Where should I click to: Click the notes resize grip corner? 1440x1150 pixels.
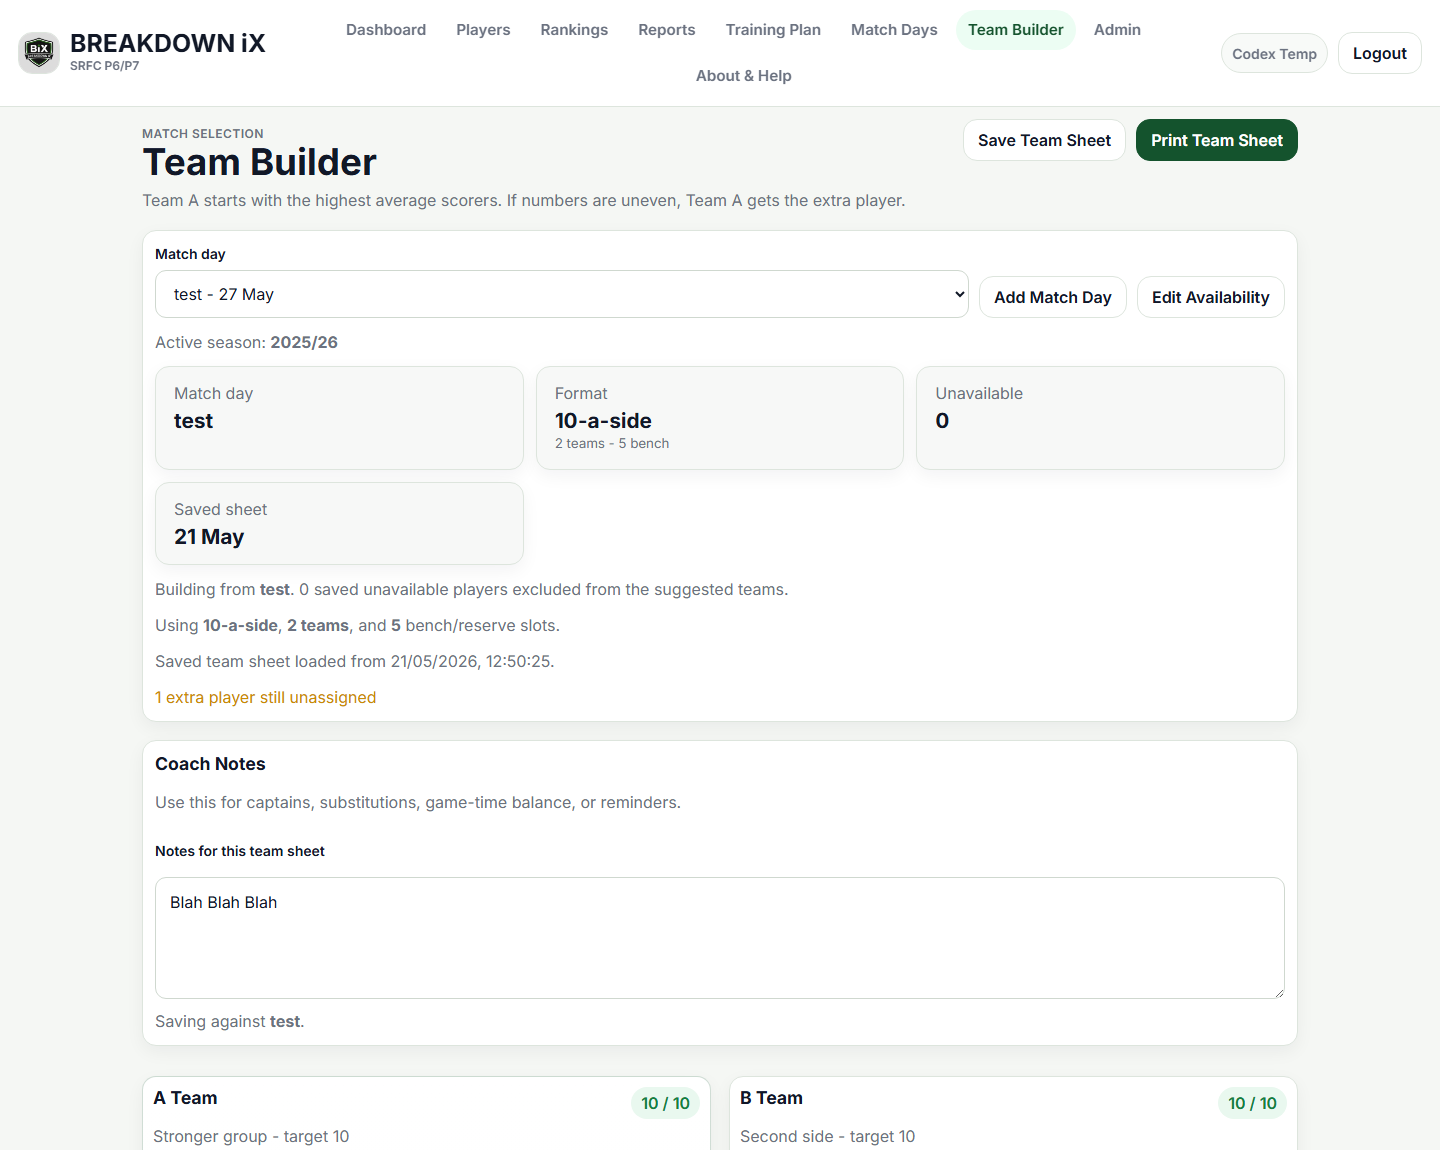[1278, 992]
